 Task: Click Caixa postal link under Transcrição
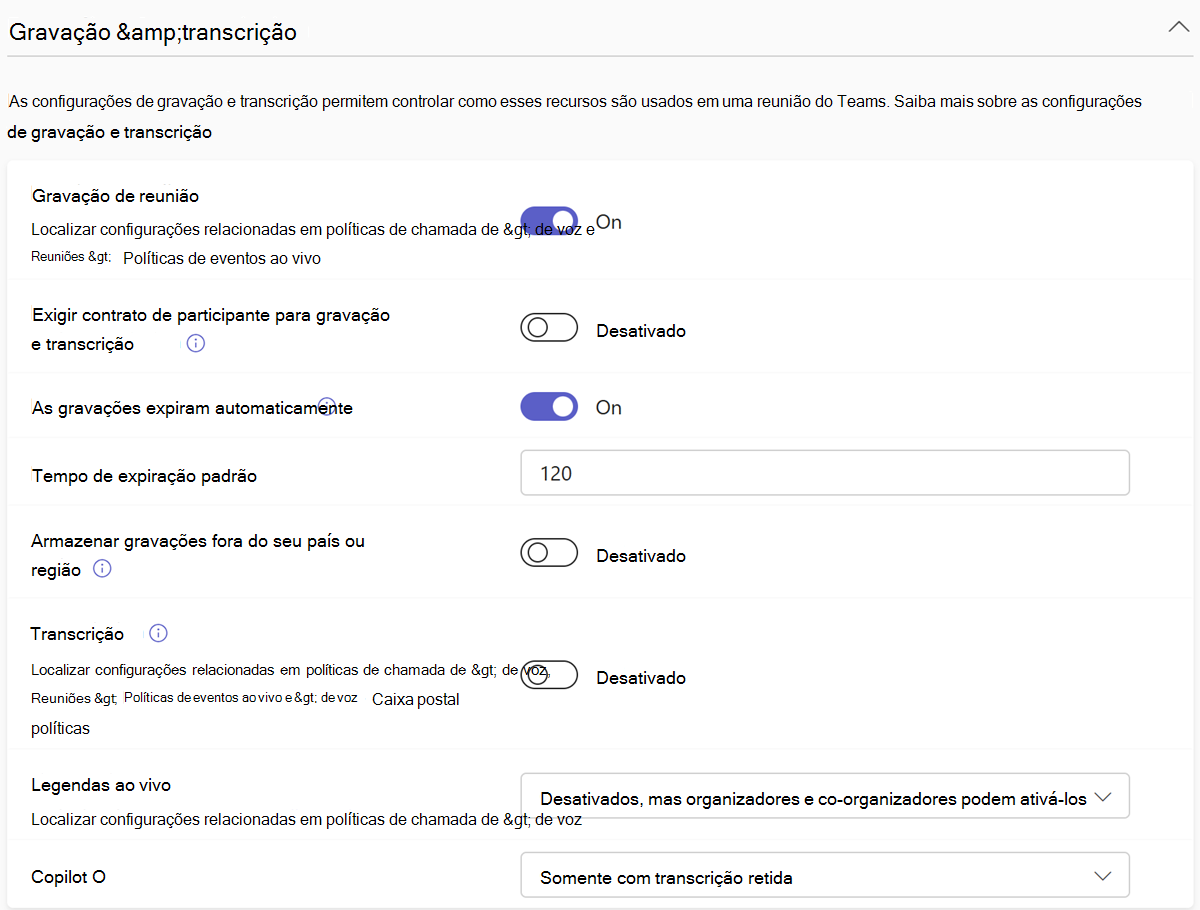pyautogui.click(x=416, y=700)
